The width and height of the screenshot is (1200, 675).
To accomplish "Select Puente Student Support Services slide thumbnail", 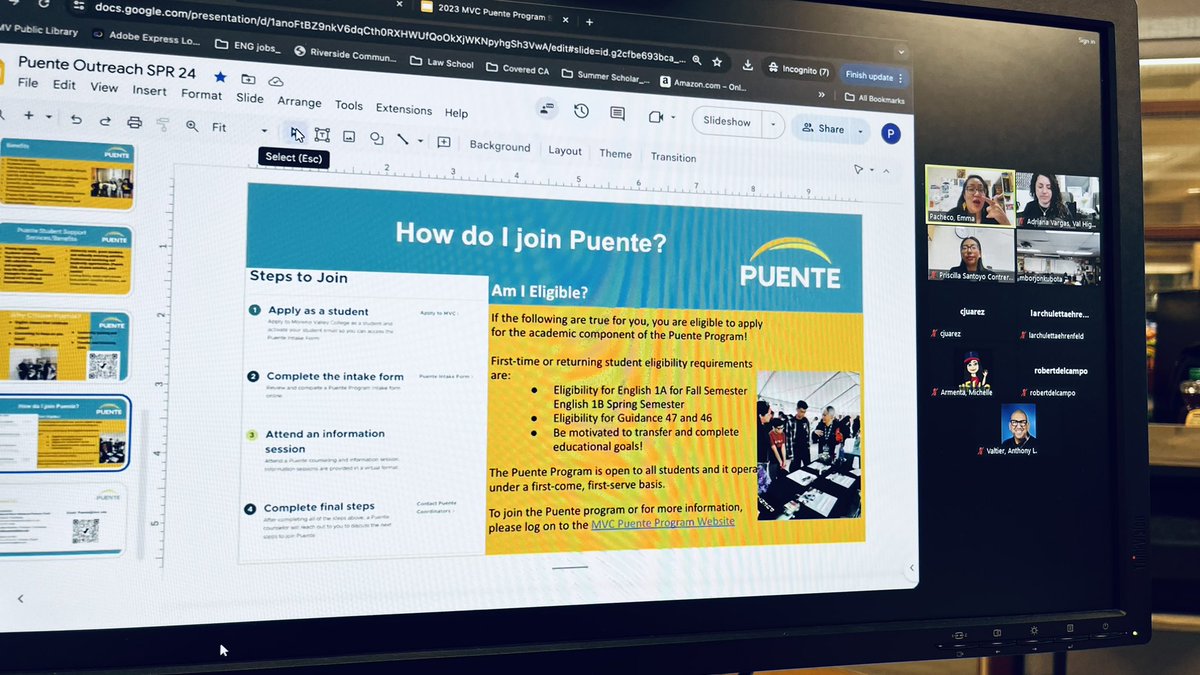I will (x=66, y=258).
